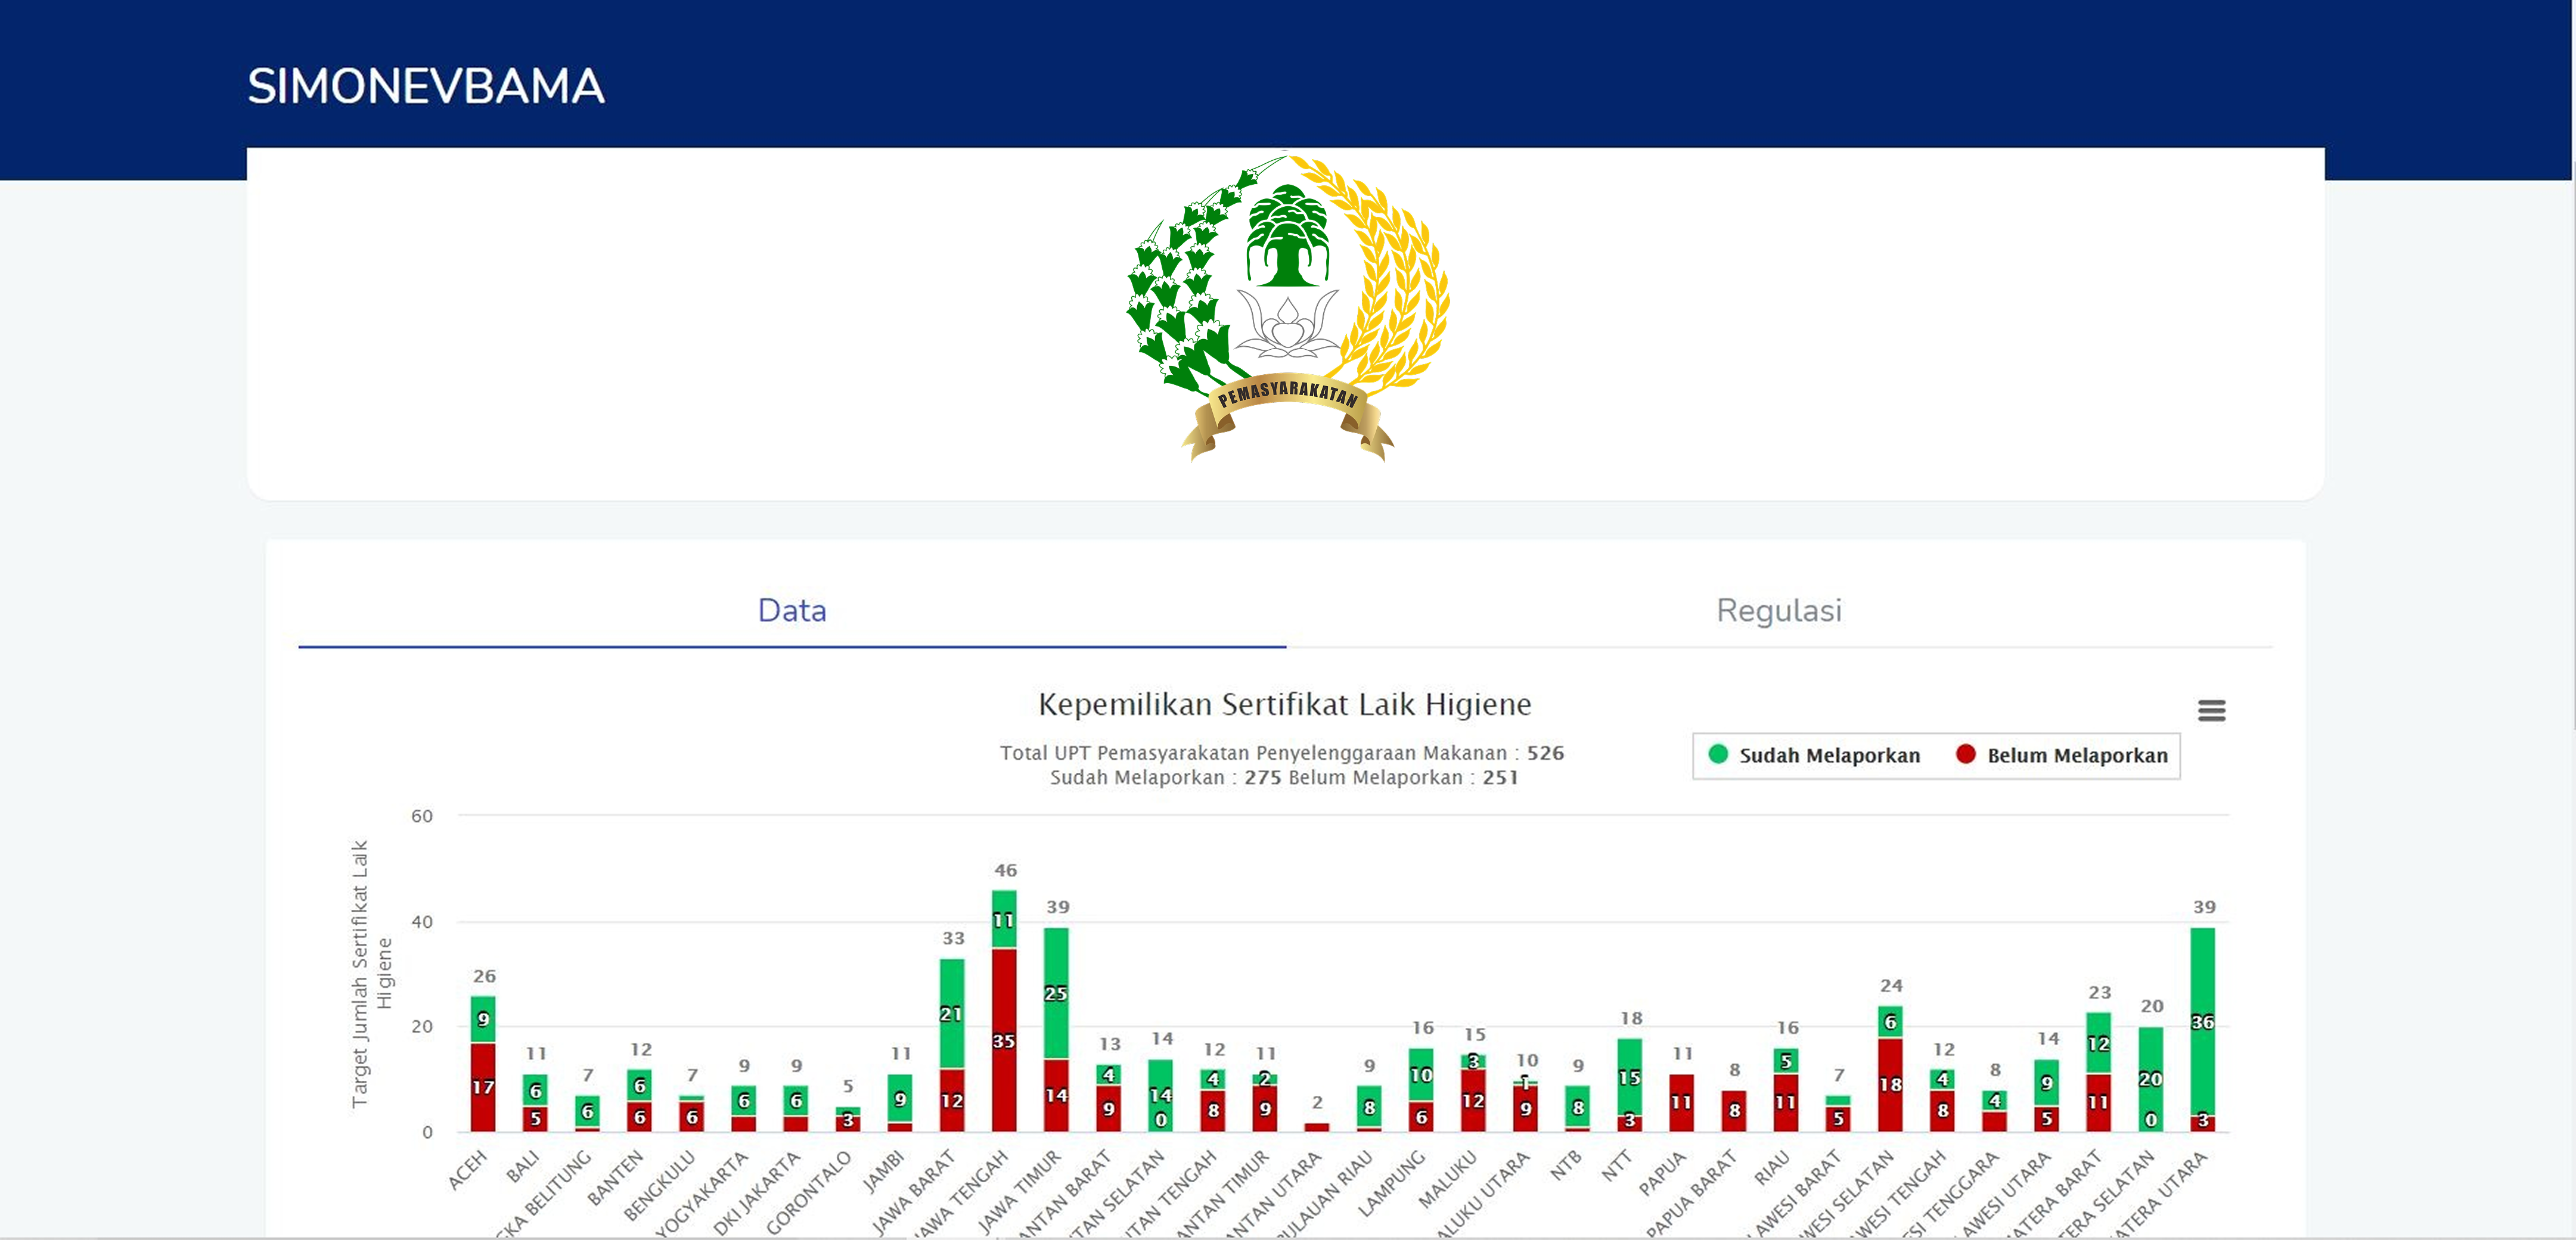Image resolution: width=2576 pixels, height=1240 pixels.
Task: Toggle the Belum Melaporkan legend series
Action: (x=2062, y=755)
